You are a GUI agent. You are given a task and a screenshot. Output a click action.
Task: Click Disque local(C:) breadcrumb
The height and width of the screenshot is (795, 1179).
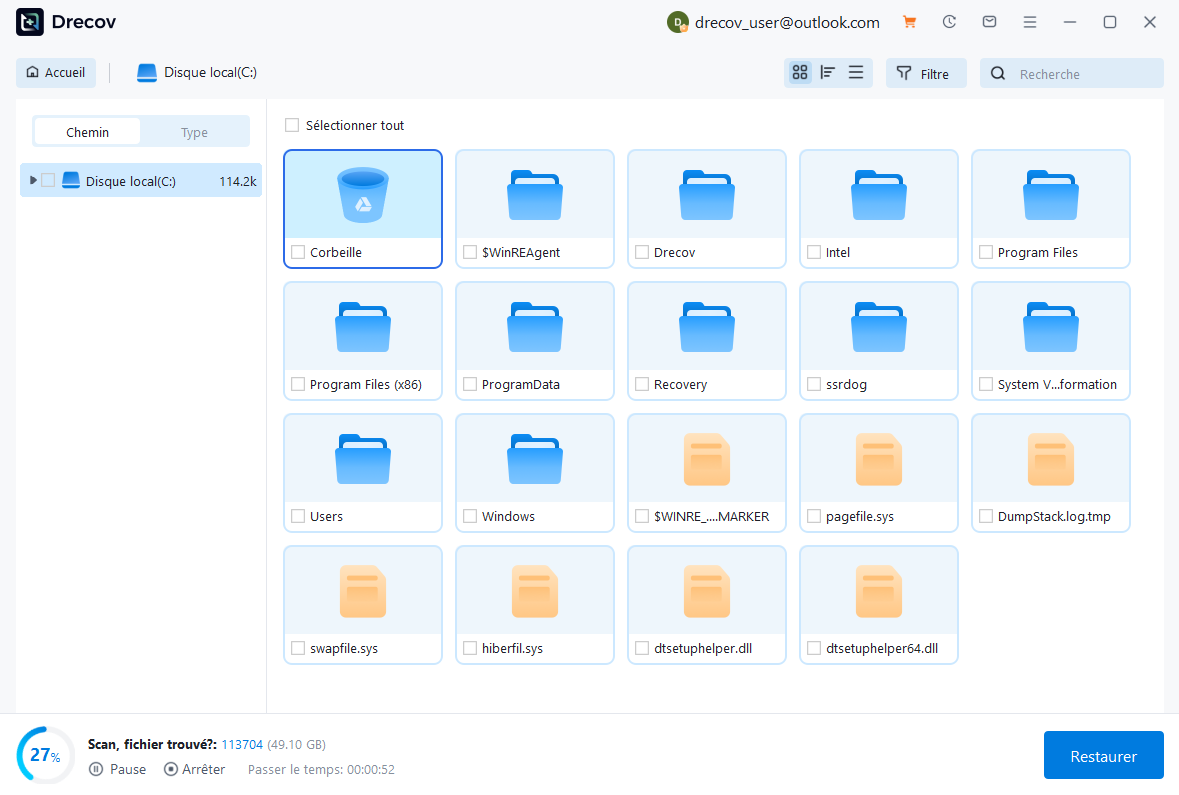pos(197,72)
